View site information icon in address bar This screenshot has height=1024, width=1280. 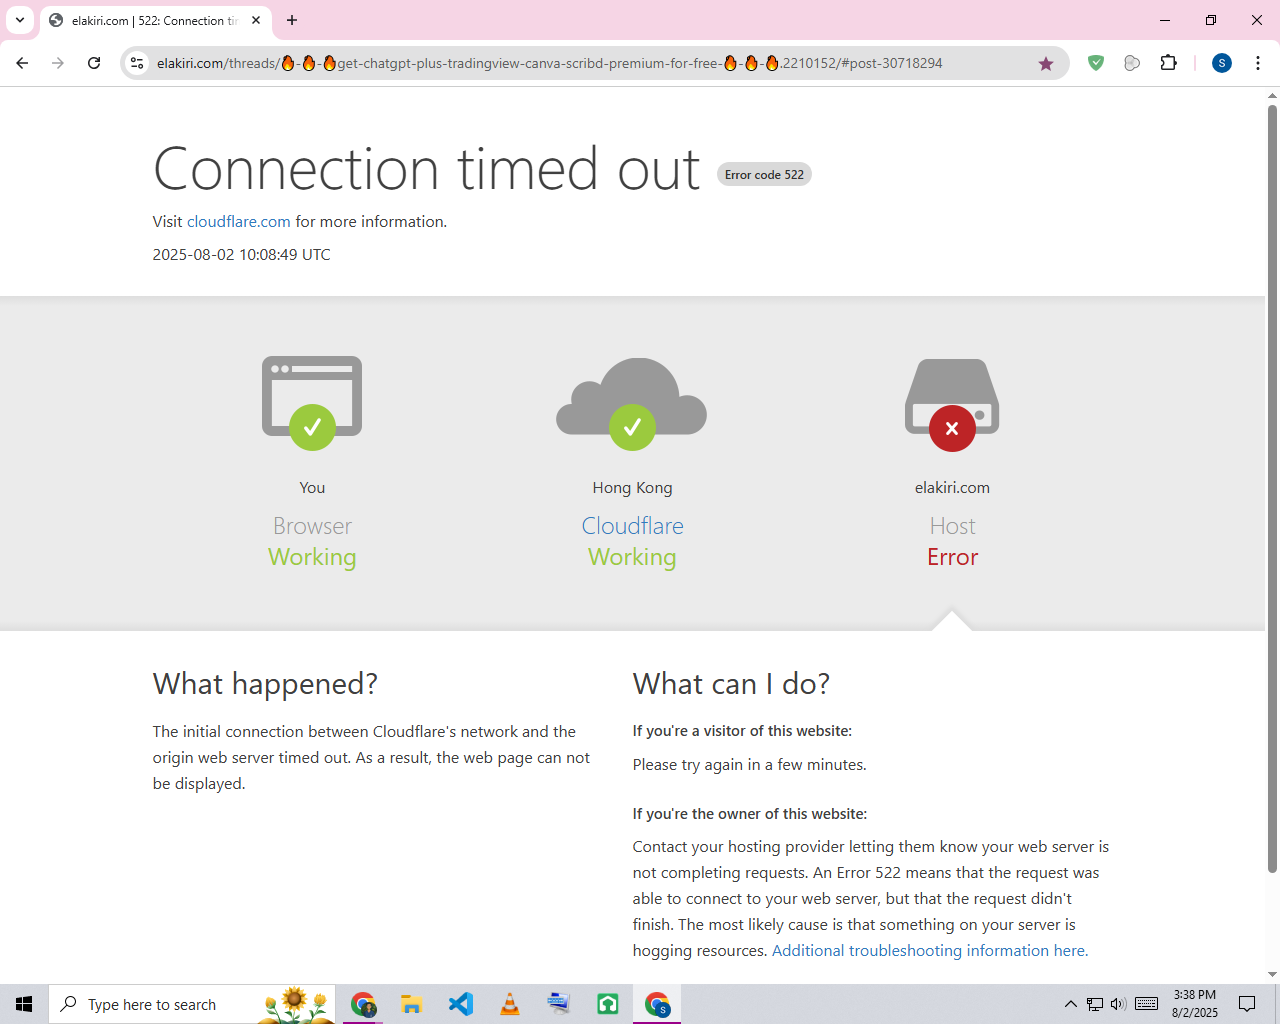point(137,63)
